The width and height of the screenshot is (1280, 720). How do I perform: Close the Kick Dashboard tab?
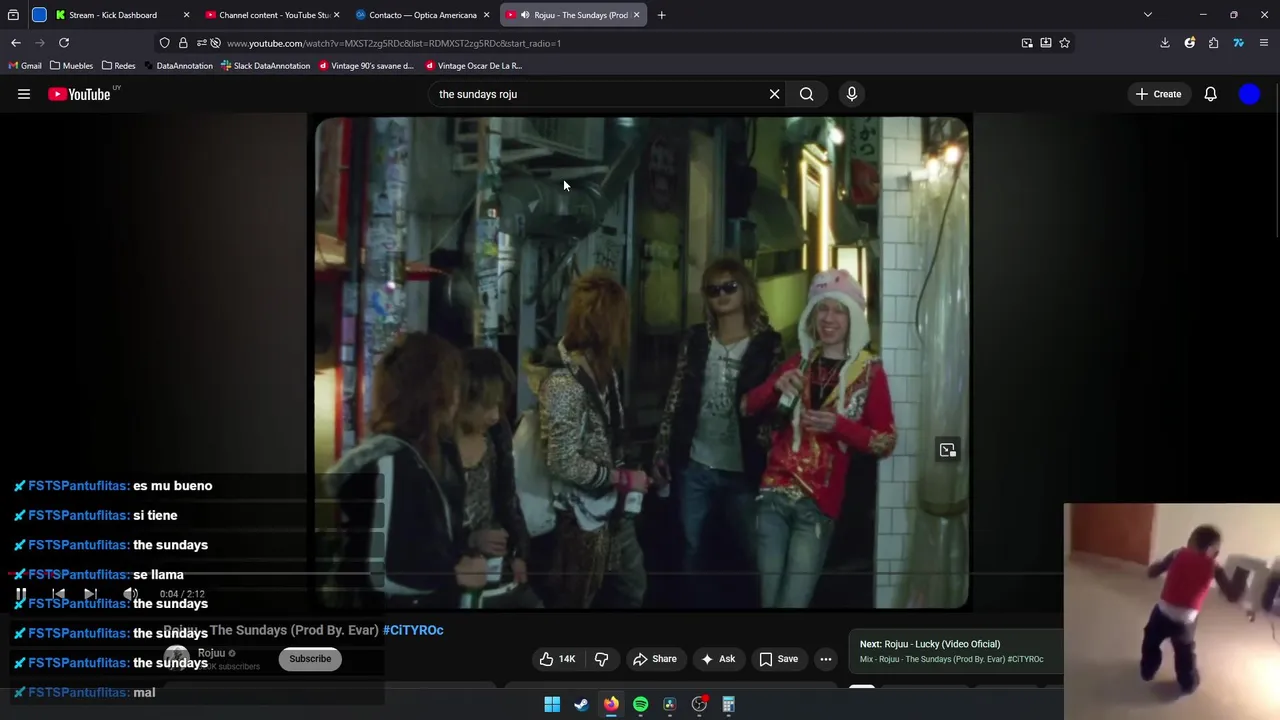[186, 15]
